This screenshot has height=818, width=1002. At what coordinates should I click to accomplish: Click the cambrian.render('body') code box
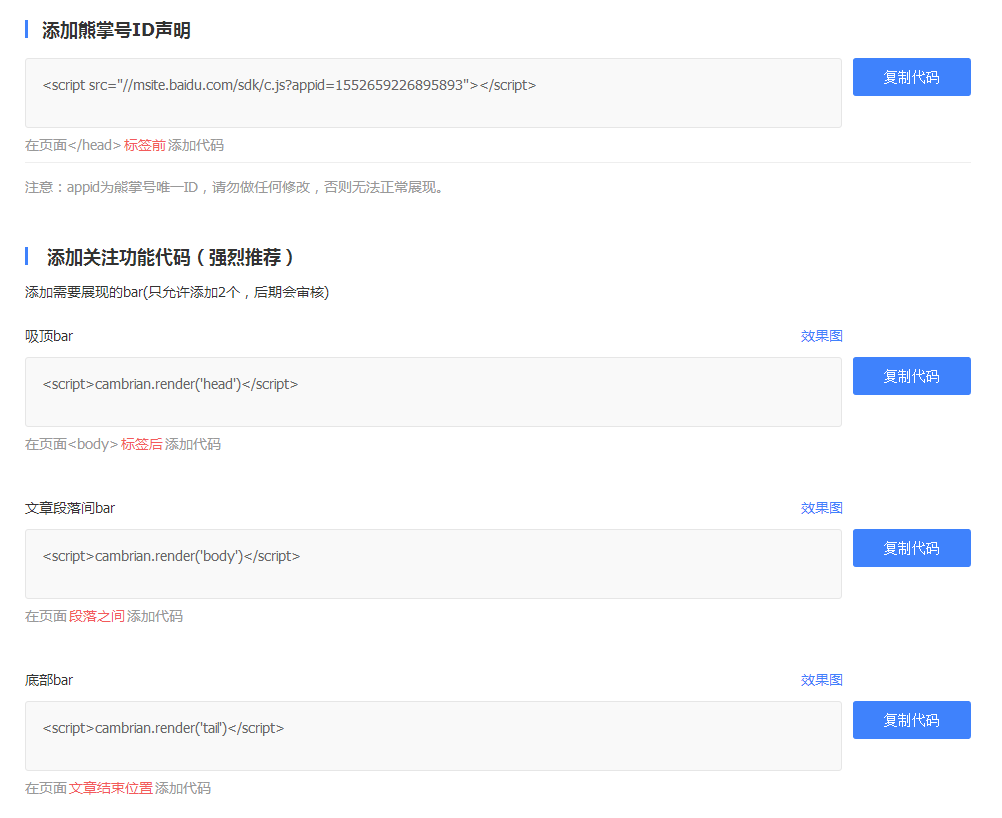pos(433,564)
